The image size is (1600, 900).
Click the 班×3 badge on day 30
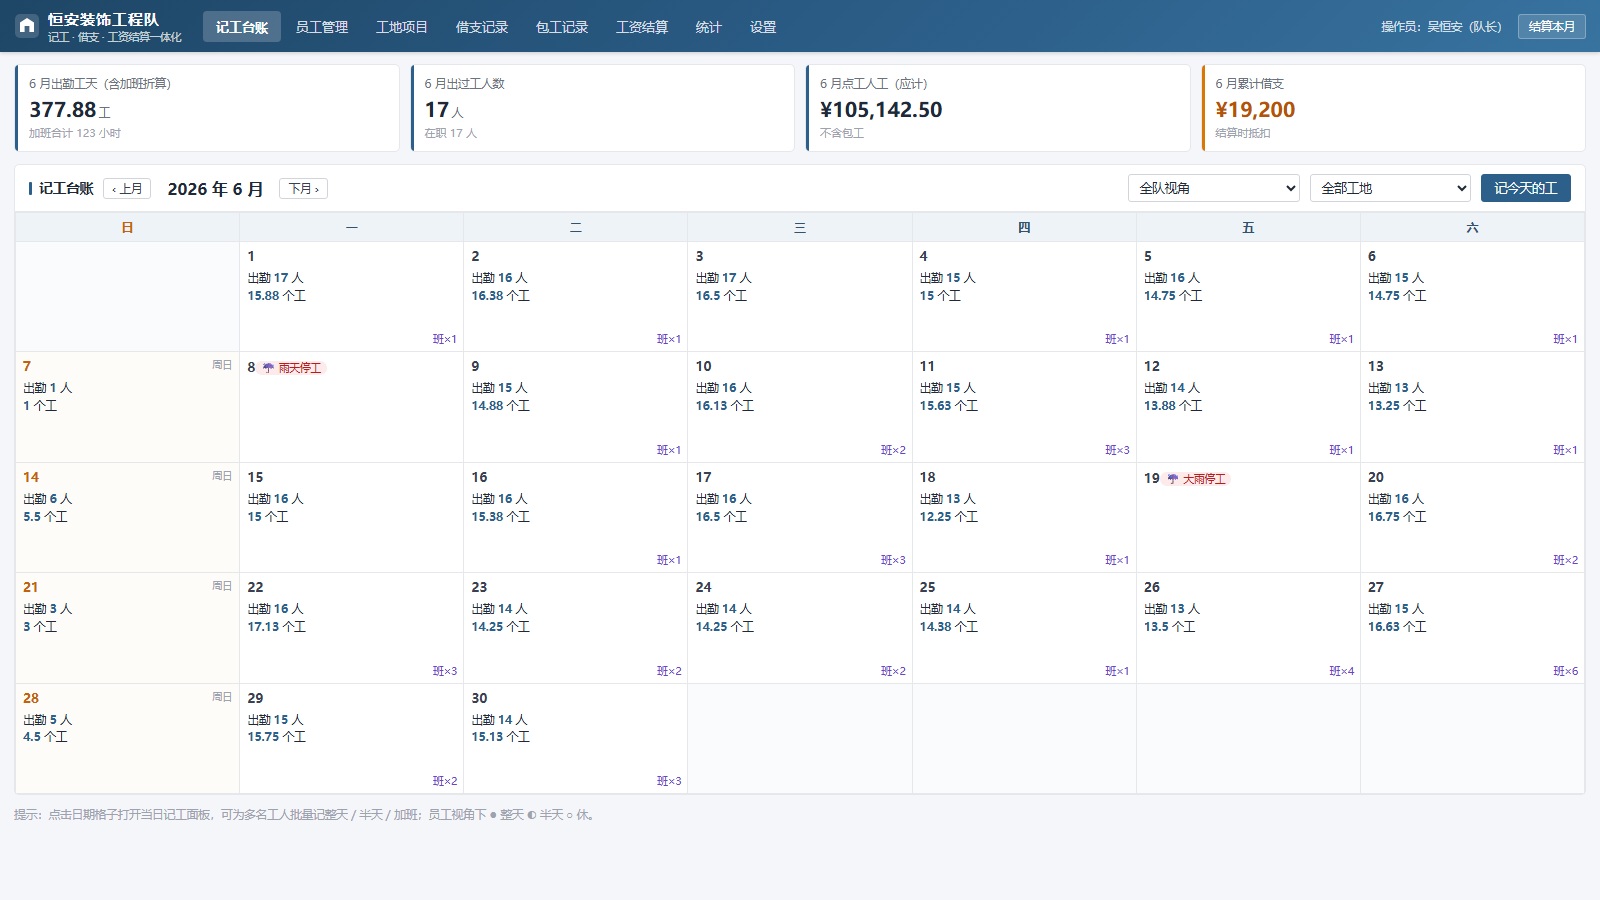(669, 781)
